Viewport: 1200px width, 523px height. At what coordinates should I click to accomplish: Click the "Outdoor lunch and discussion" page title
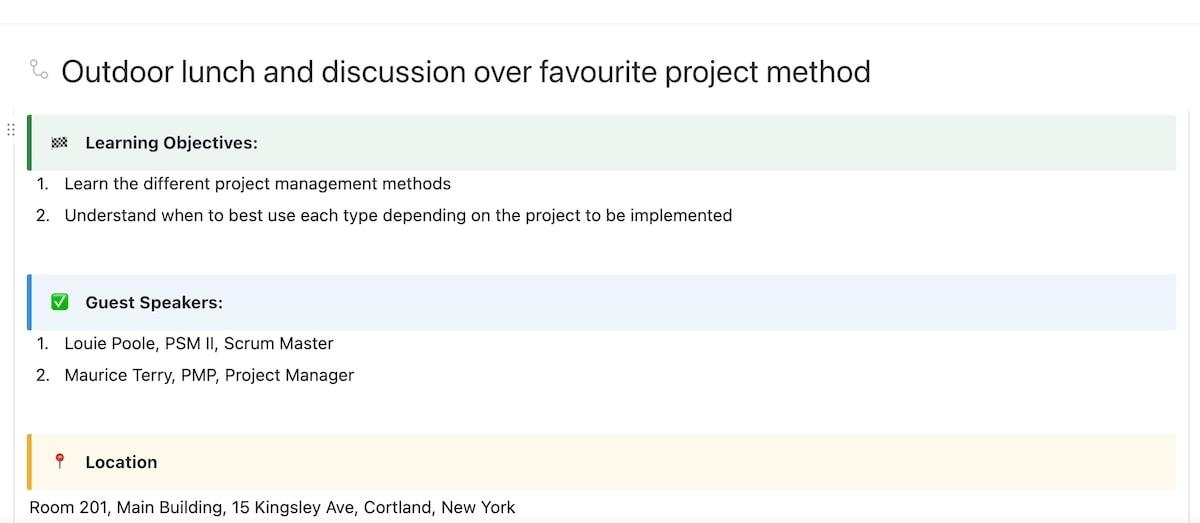(x=465, y=72)
